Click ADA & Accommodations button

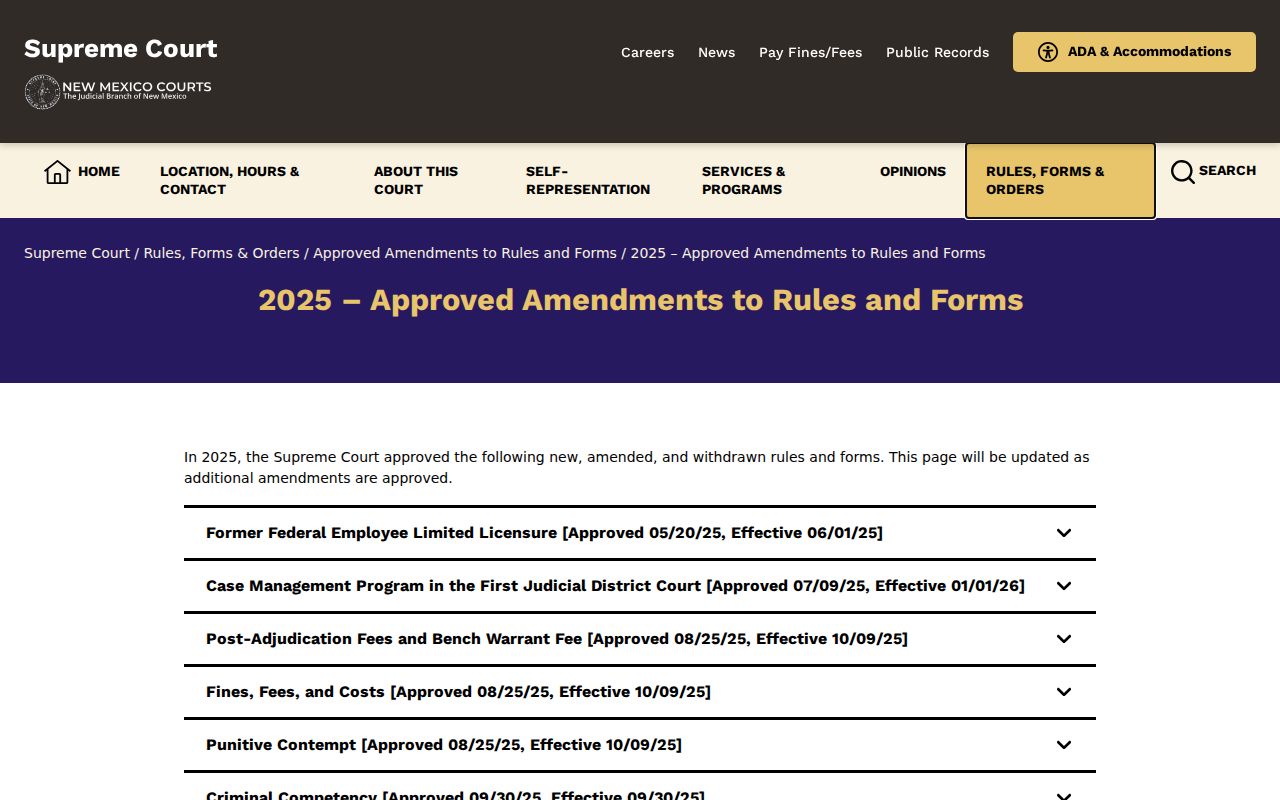(1134, 52)
